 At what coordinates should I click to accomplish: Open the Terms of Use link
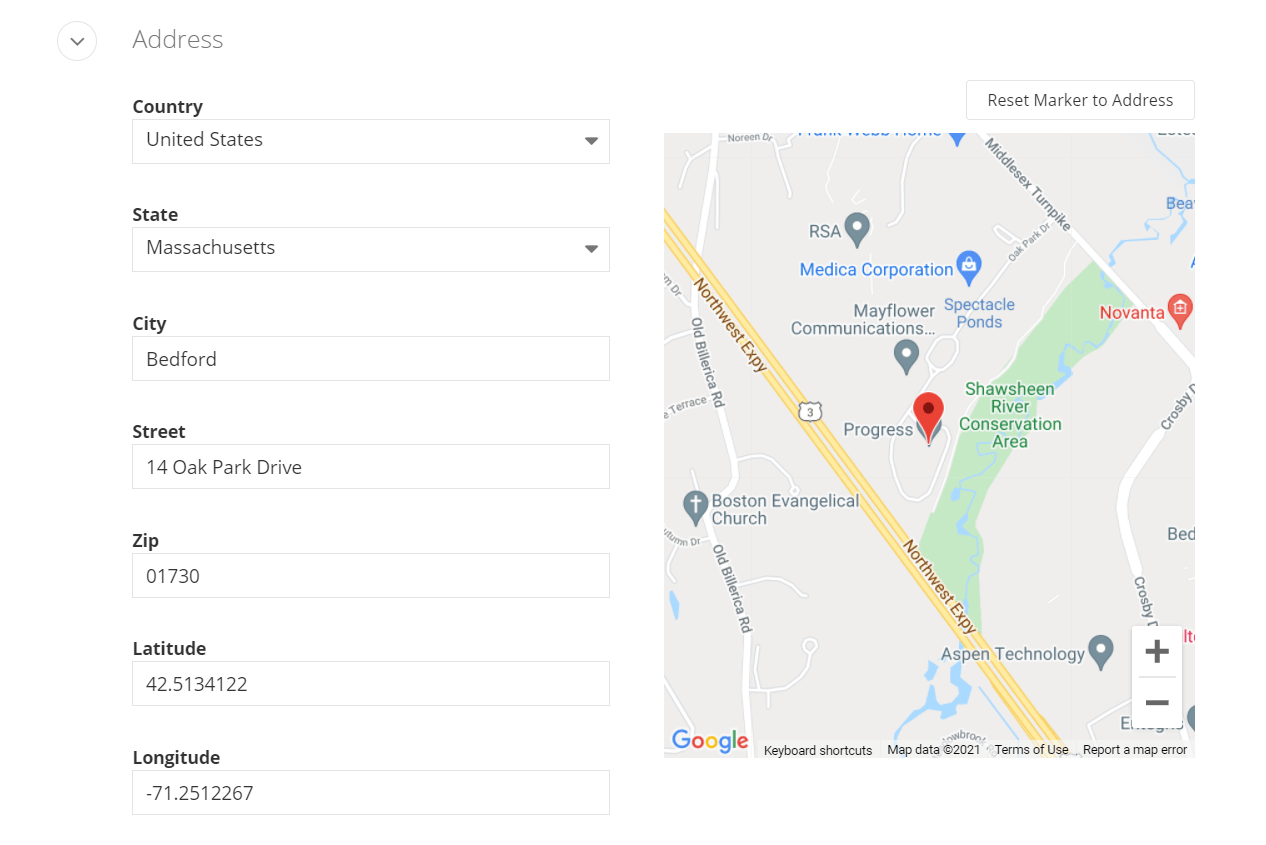point(1031,750)
